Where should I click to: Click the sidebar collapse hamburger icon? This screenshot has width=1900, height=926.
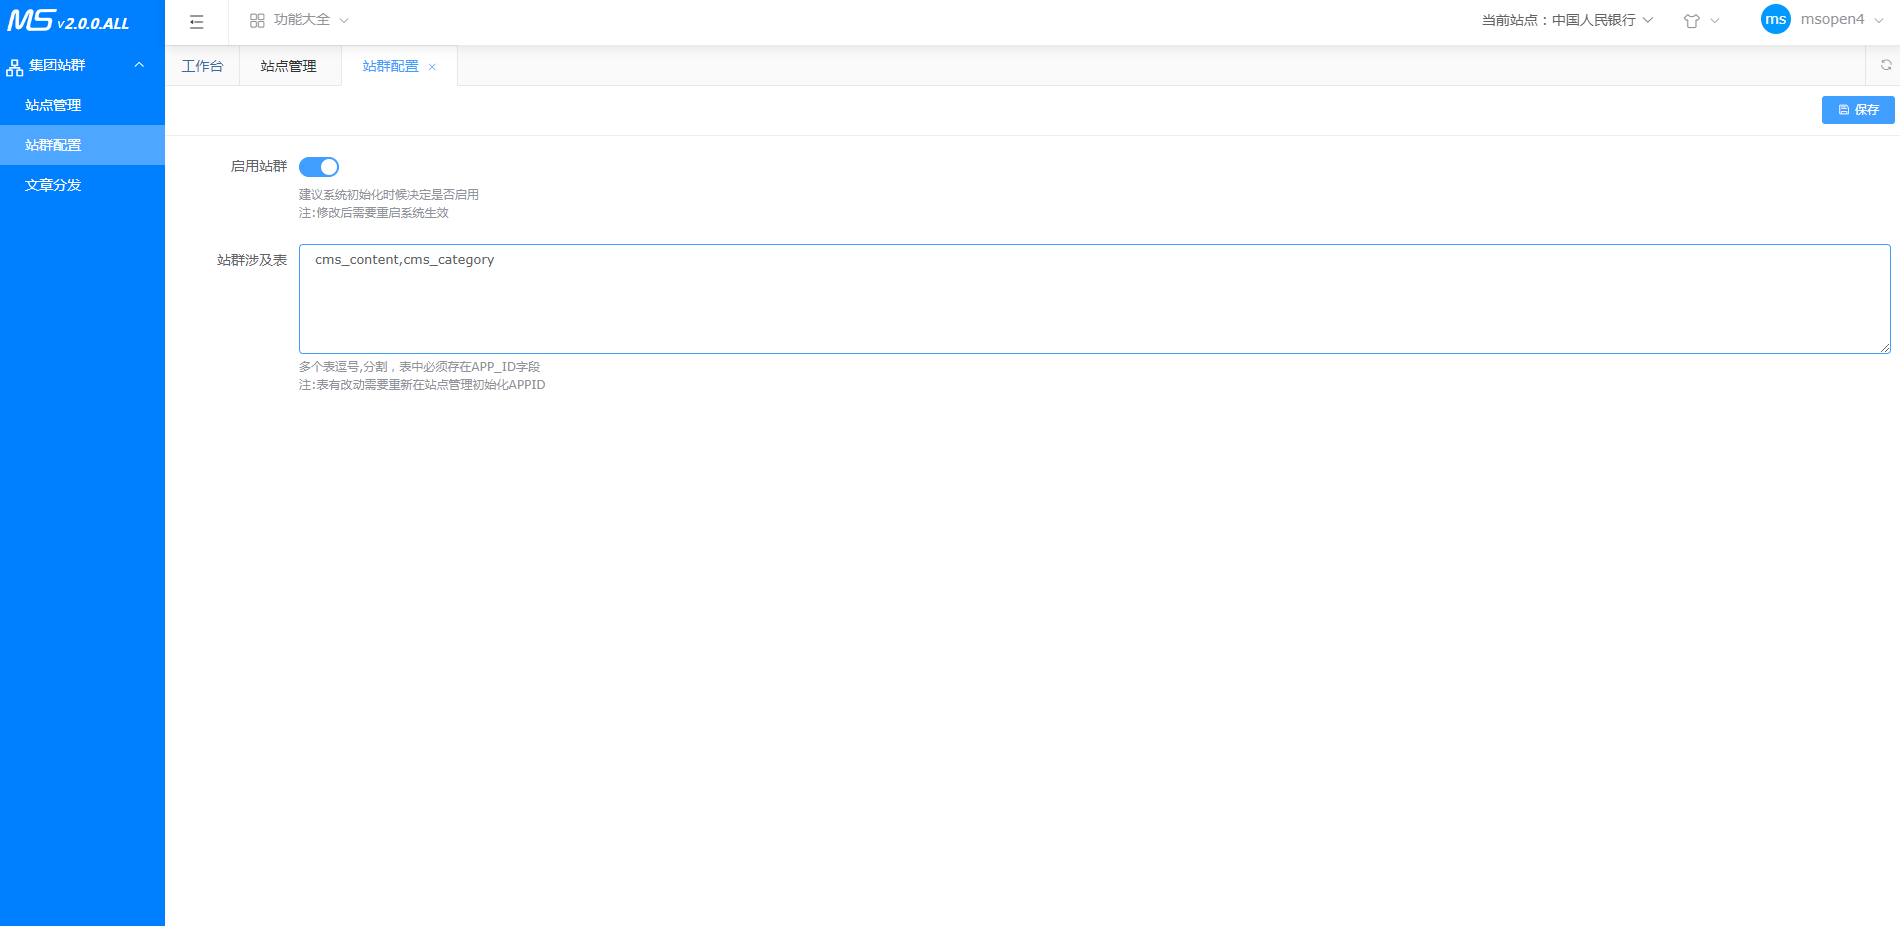(196, 21)
